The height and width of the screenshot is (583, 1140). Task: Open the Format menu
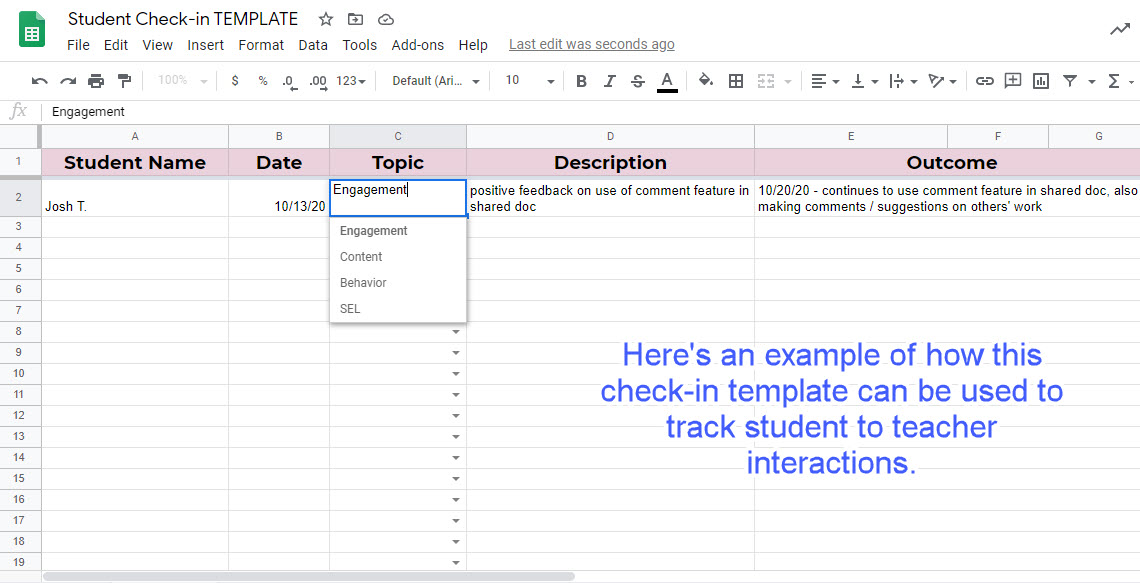tap(261, 45)
